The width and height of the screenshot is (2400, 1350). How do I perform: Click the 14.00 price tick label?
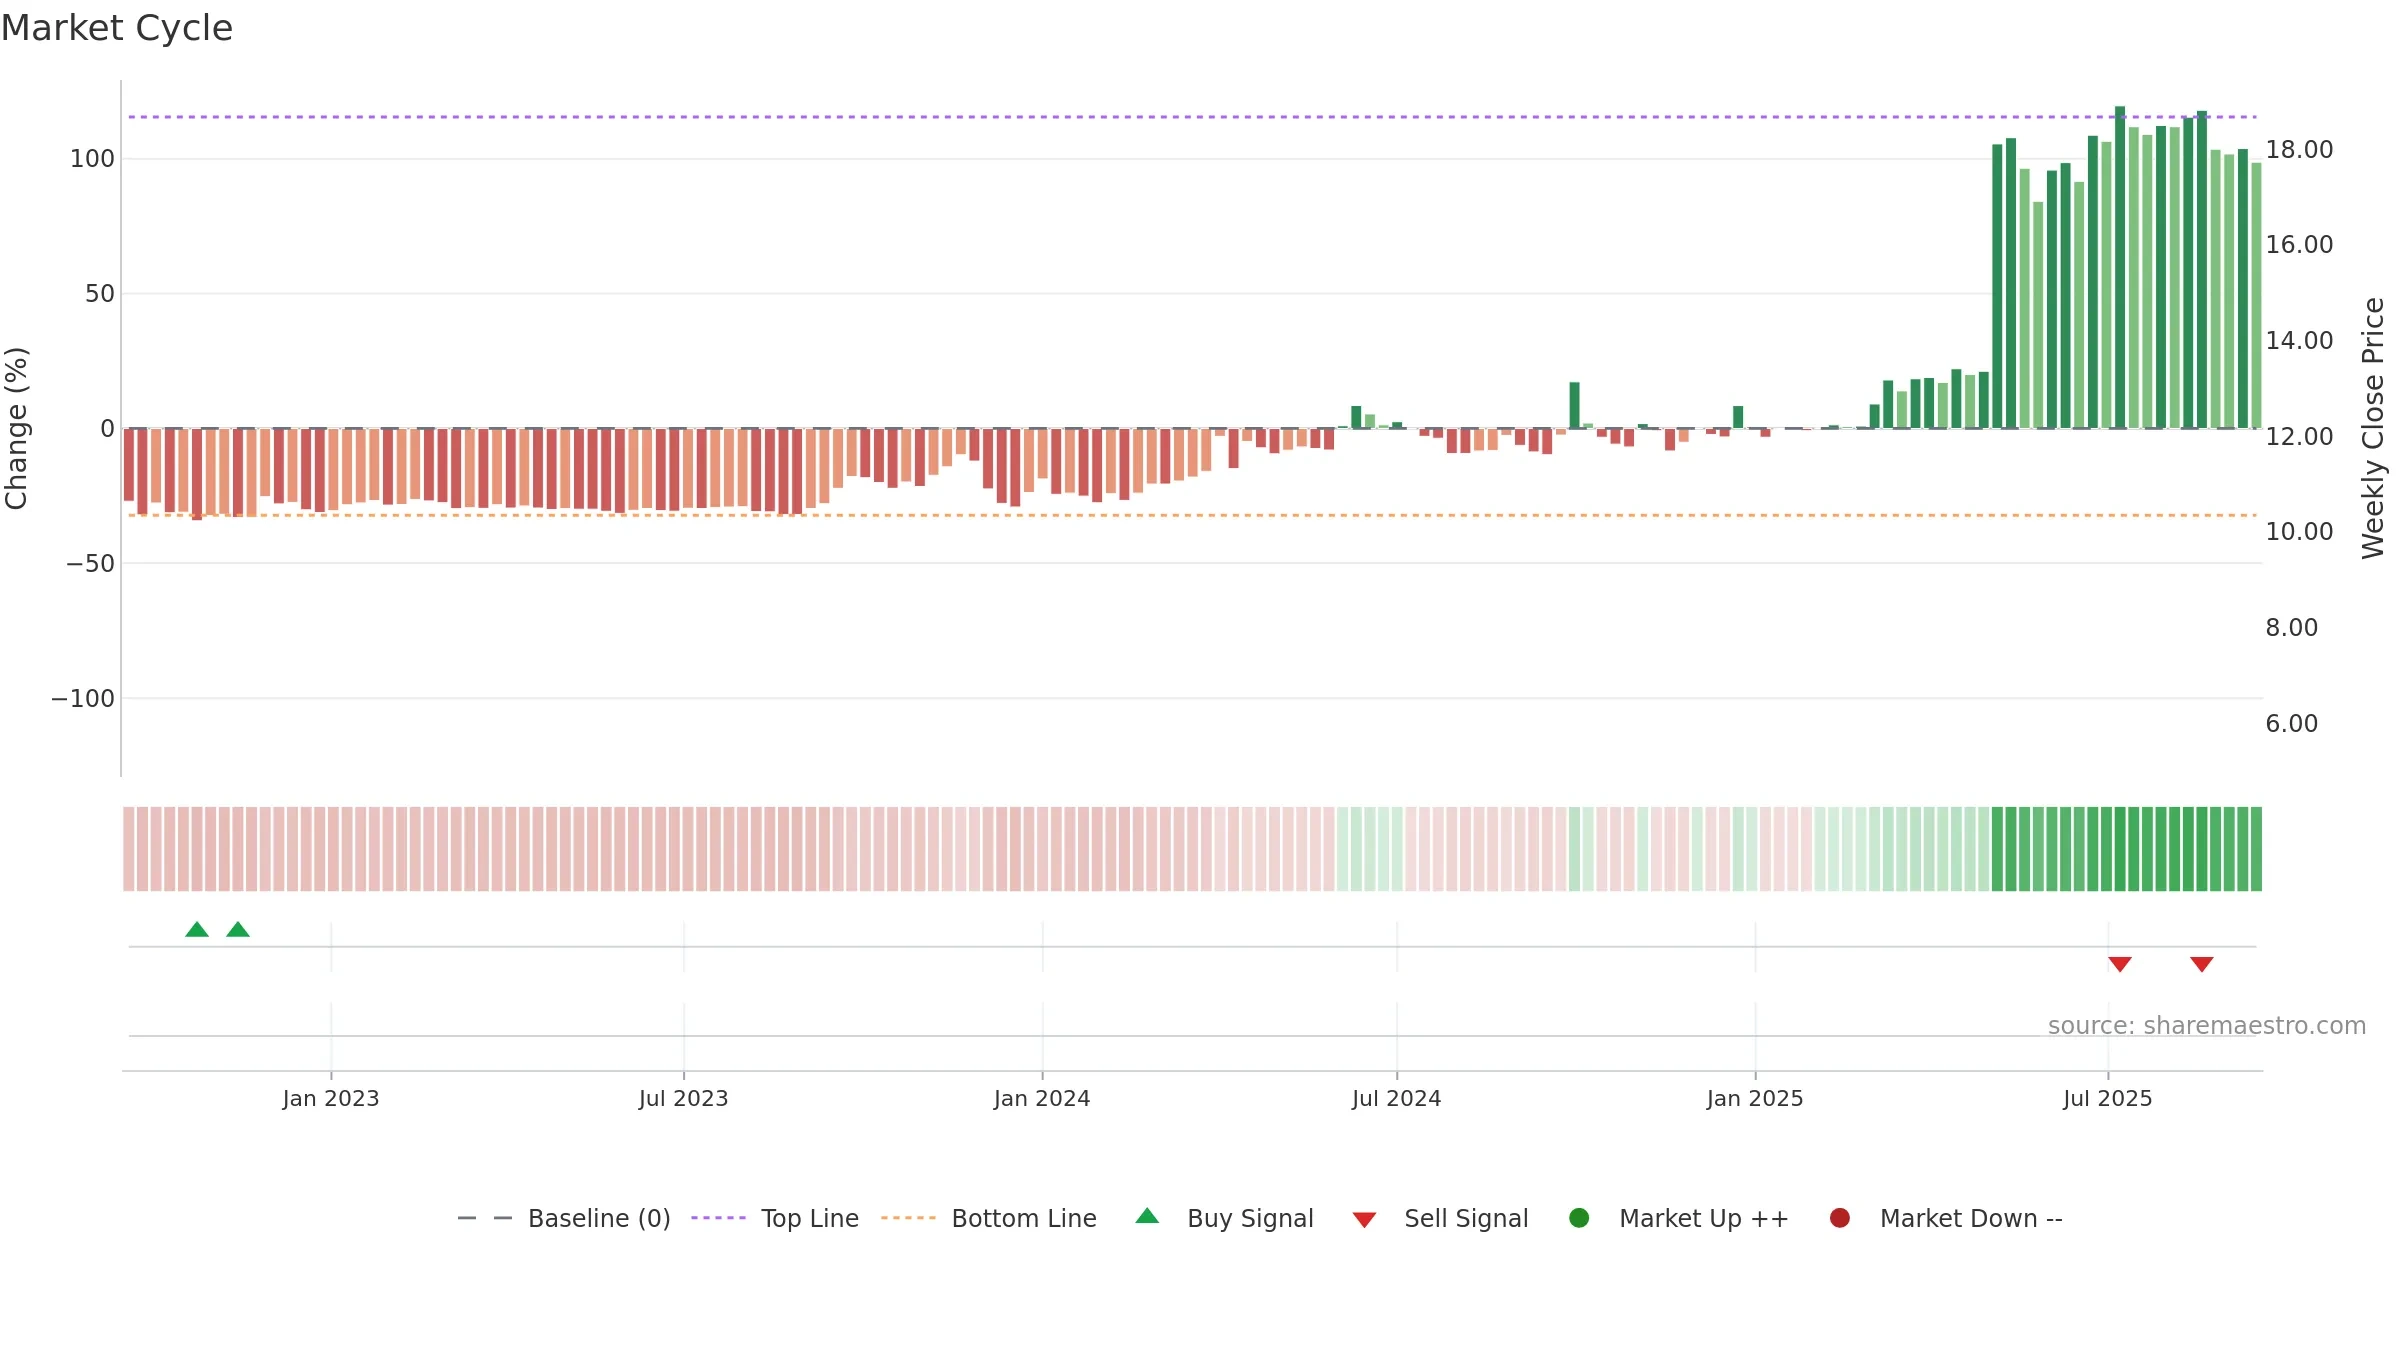coord(2299,341)
